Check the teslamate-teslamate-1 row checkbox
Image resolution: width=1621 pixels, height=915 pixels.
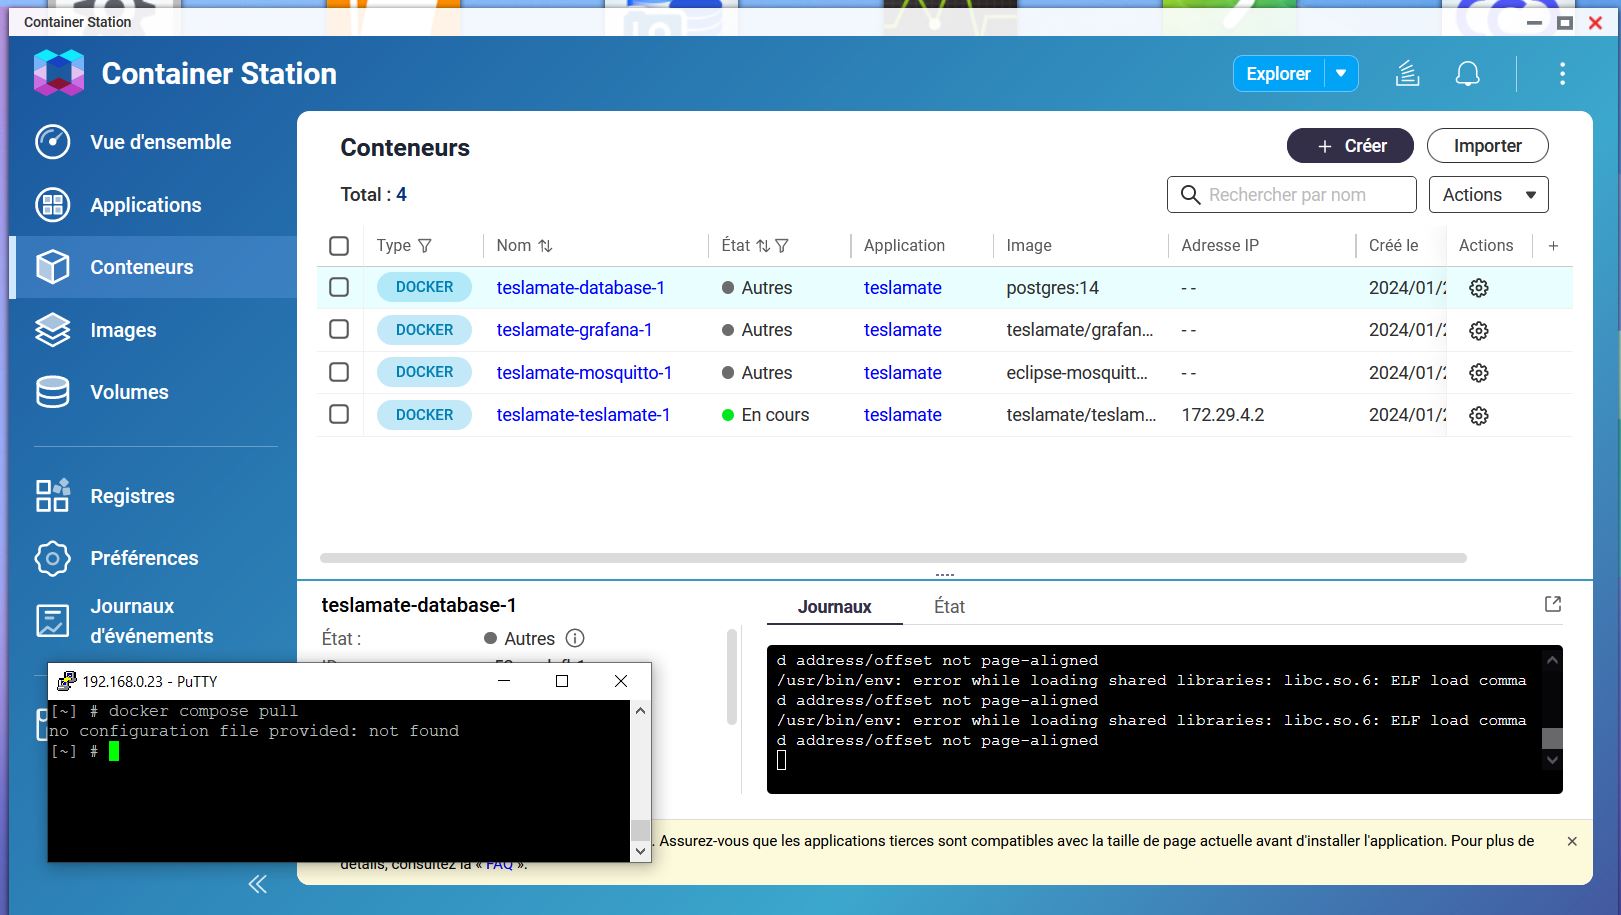(339, 415)
